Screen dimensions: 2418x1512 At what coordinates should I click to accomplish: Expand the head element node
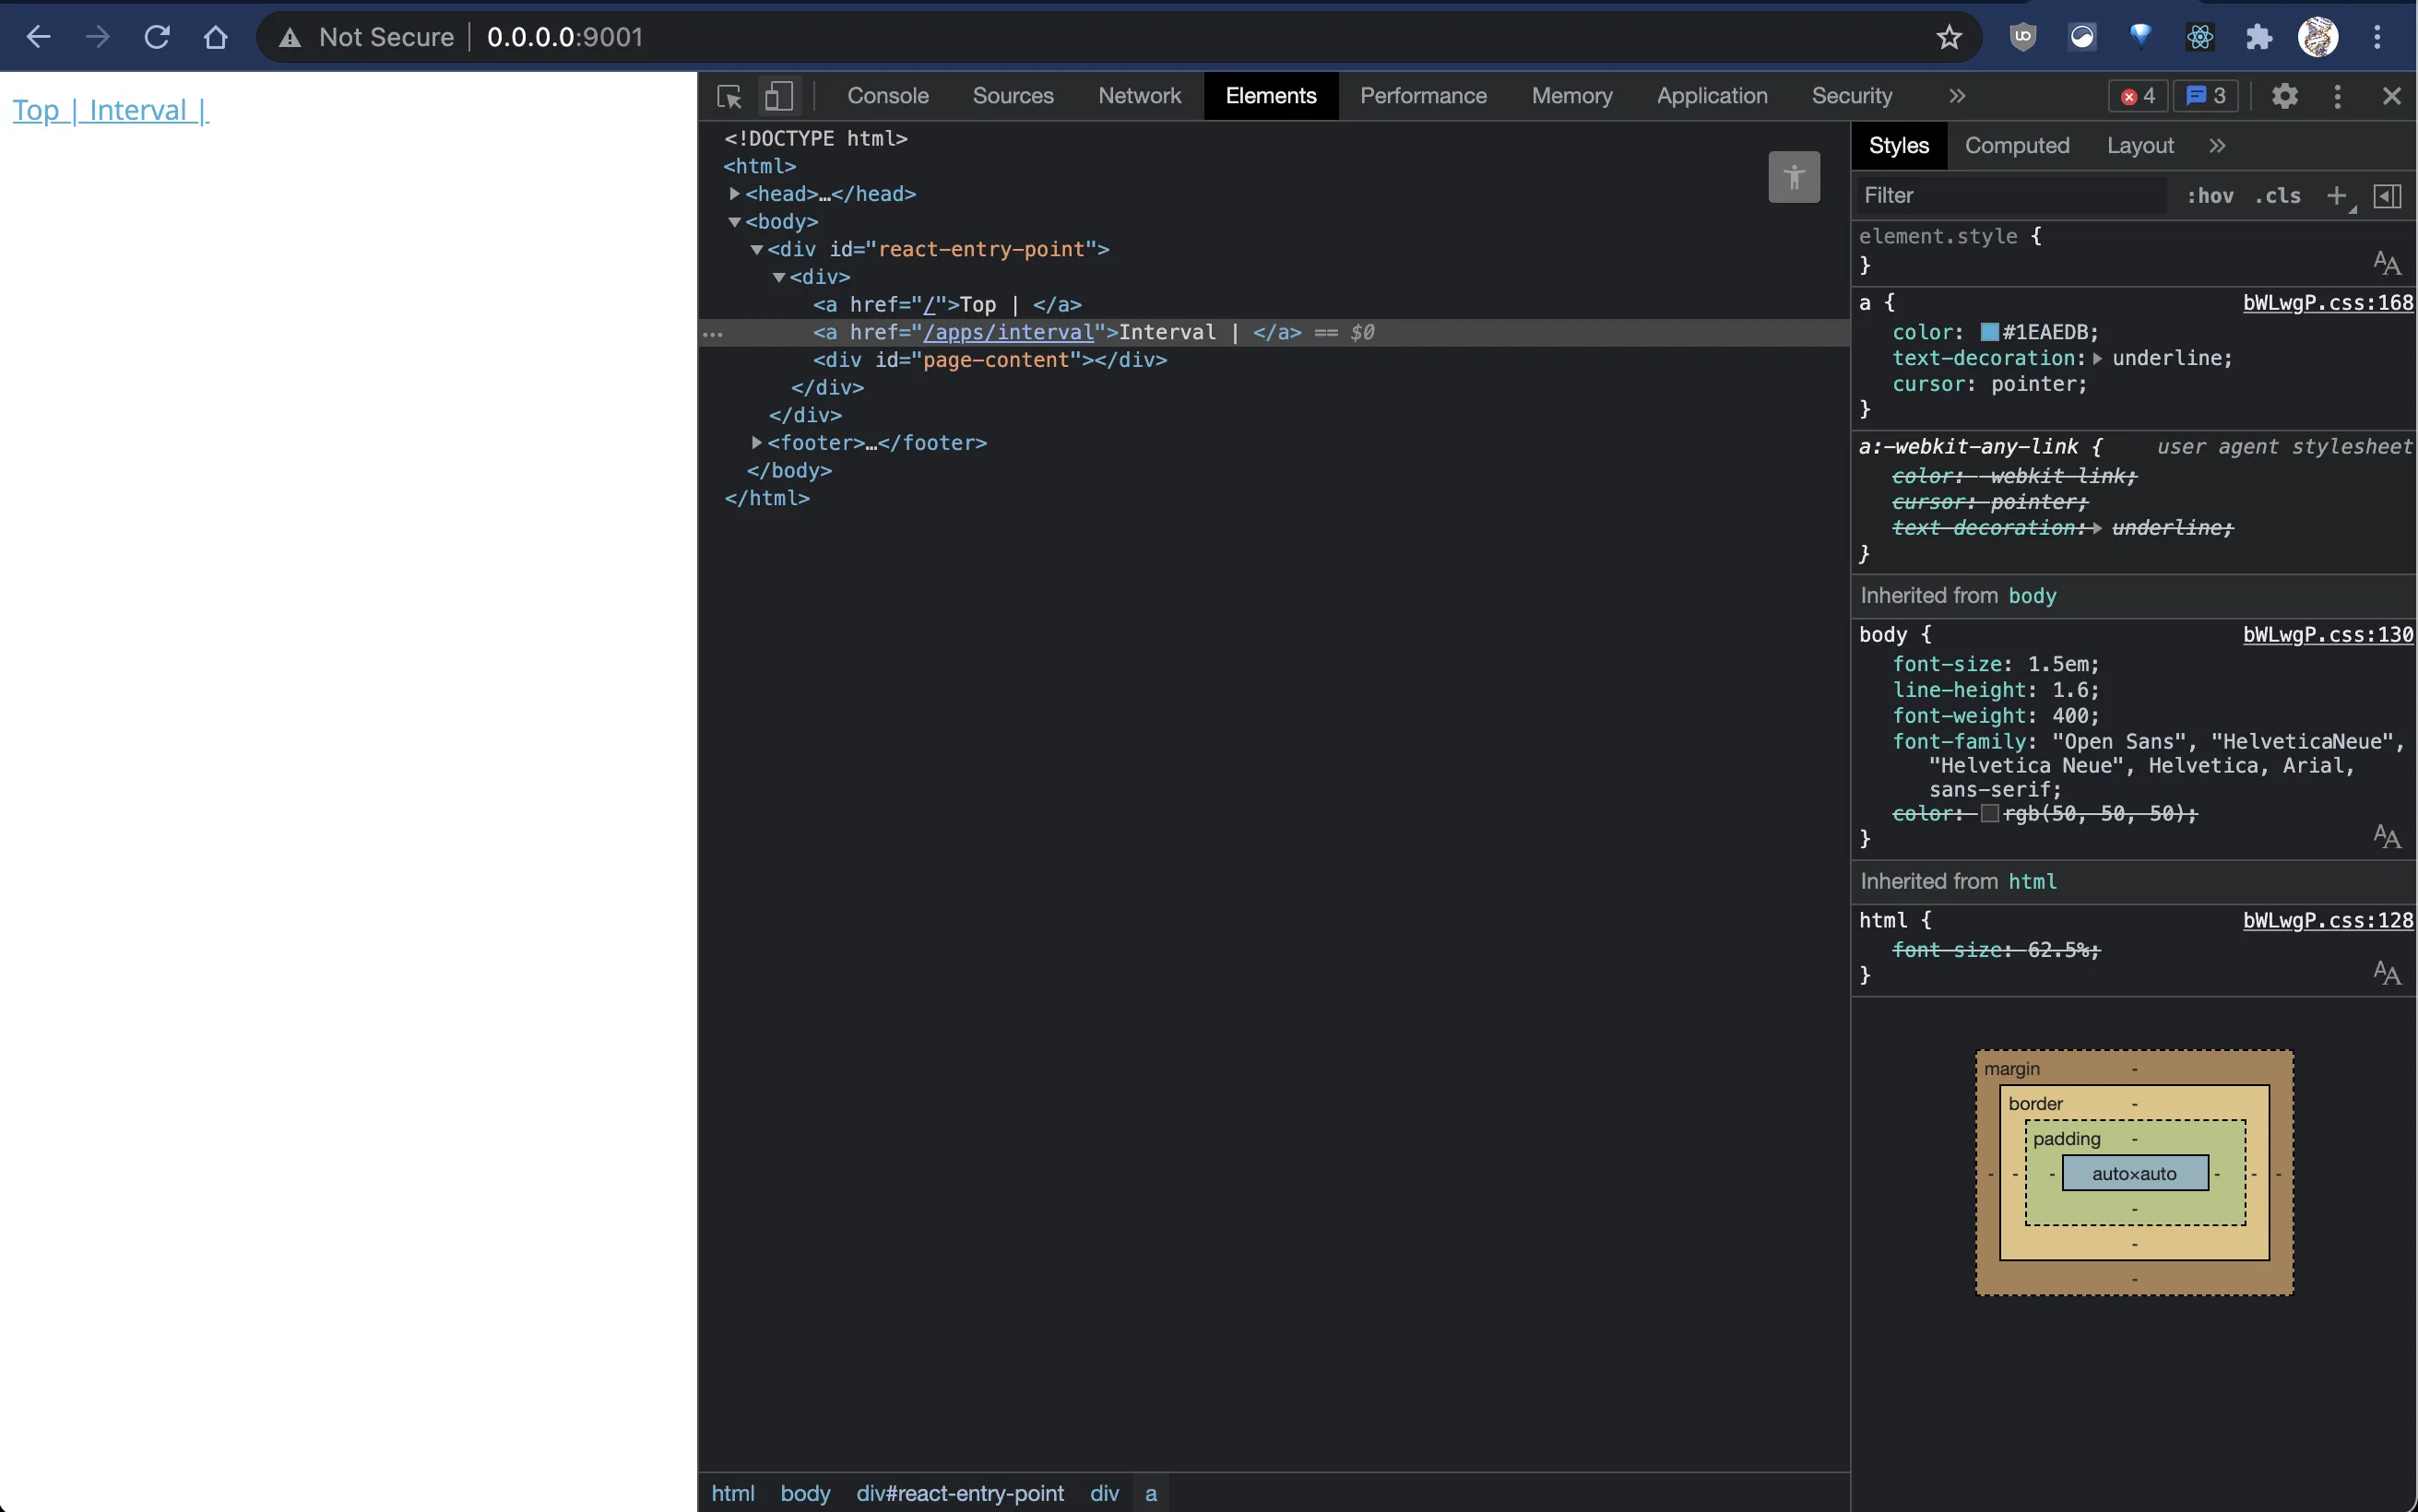pyautogui.click(x=735, y=194)
